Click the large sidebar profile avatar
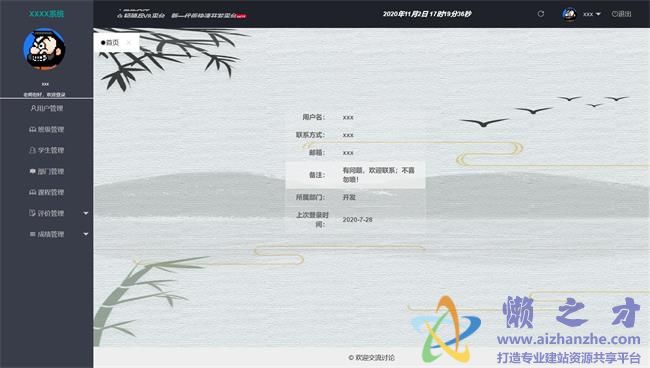 (44, 49)
